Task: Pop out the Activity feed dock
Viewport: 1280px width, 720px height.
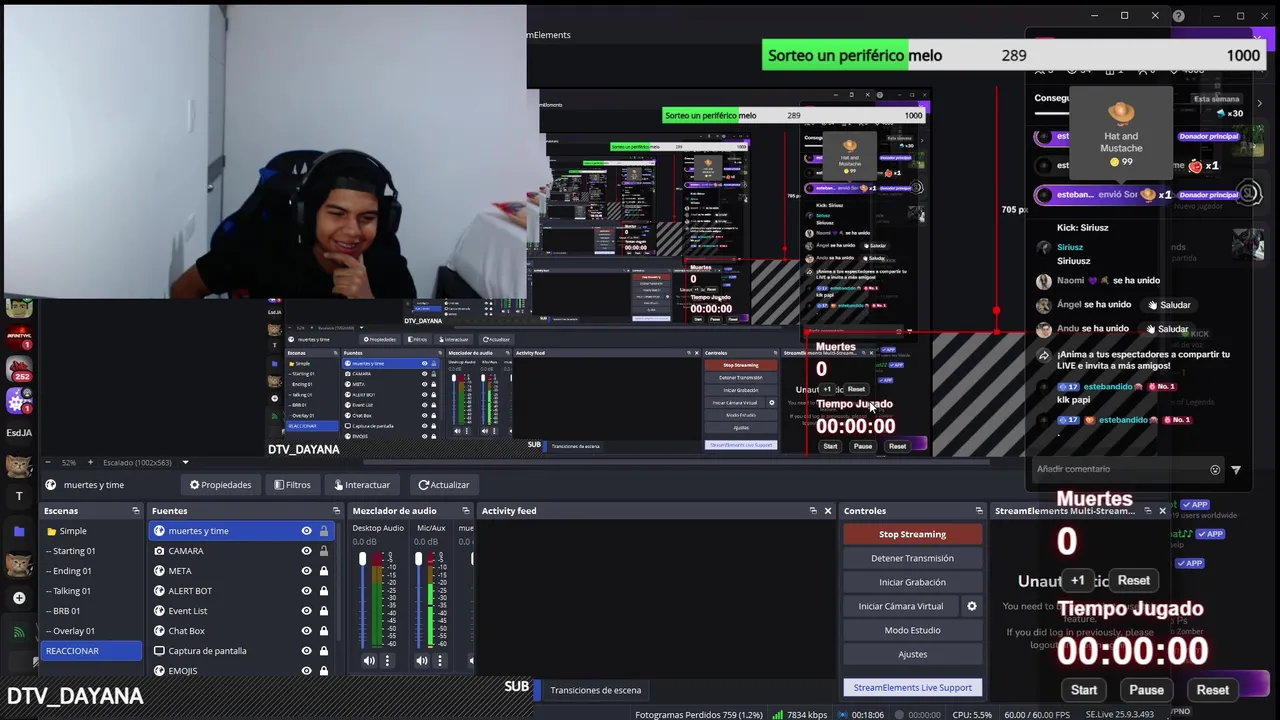Action: coord(813,511)
